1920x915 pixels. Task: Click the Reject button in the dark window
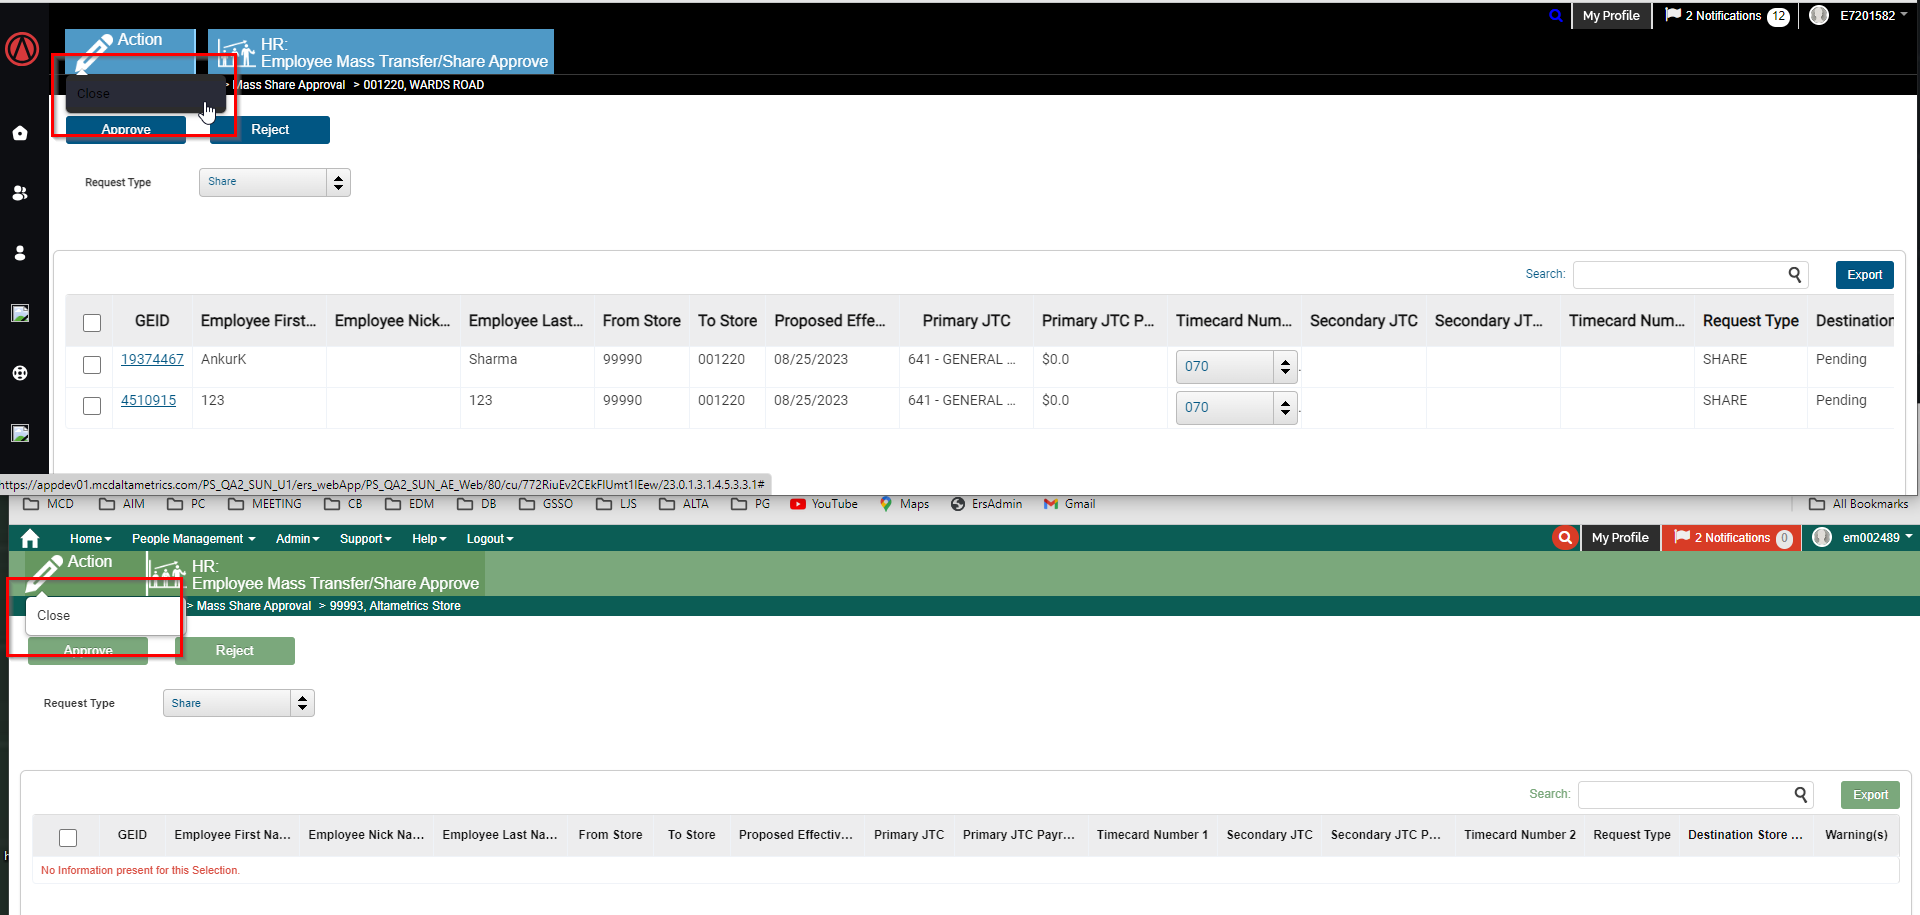point(270,130)
